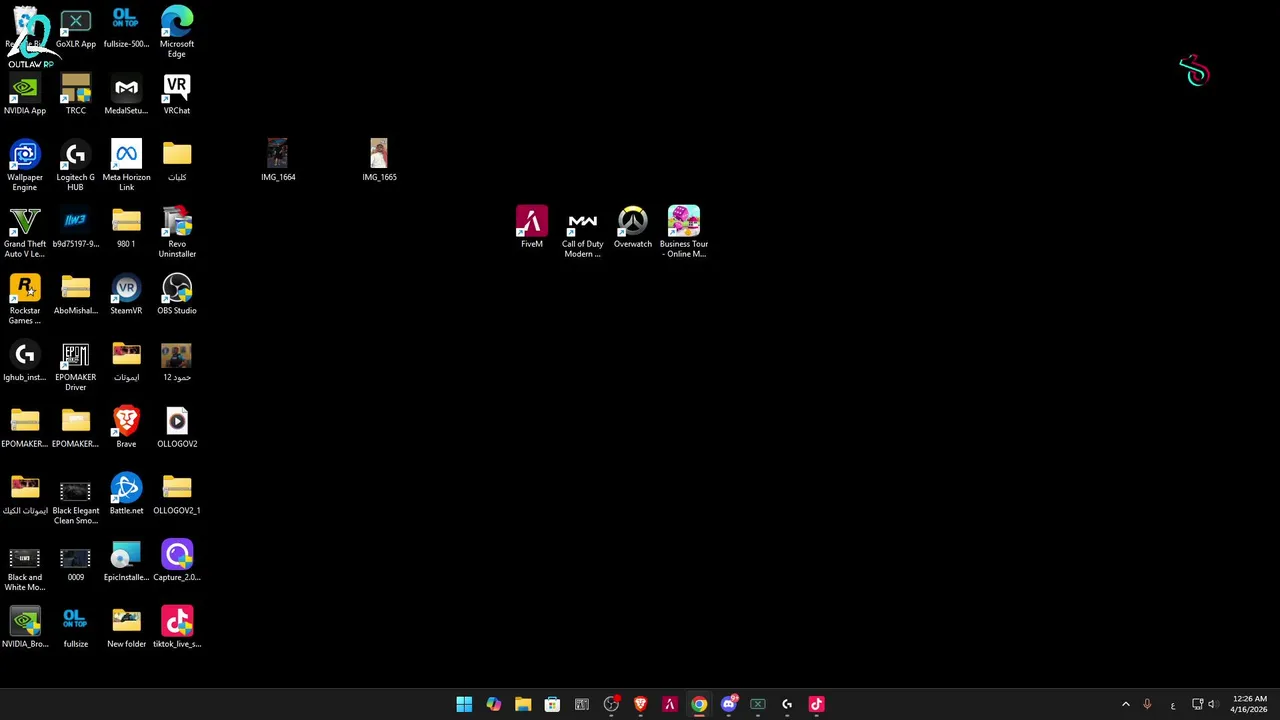This screenshot has width=1280, height=720.
Task: Open the Revo Uninstaller shortcut
Action: [177, 233]
